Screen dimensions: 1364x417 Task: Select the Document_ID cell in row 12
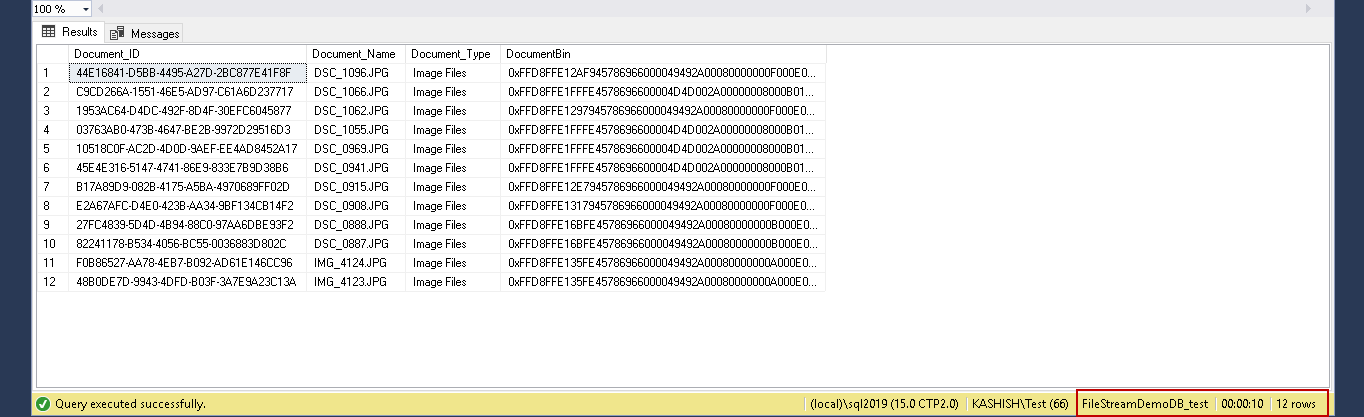187,282
